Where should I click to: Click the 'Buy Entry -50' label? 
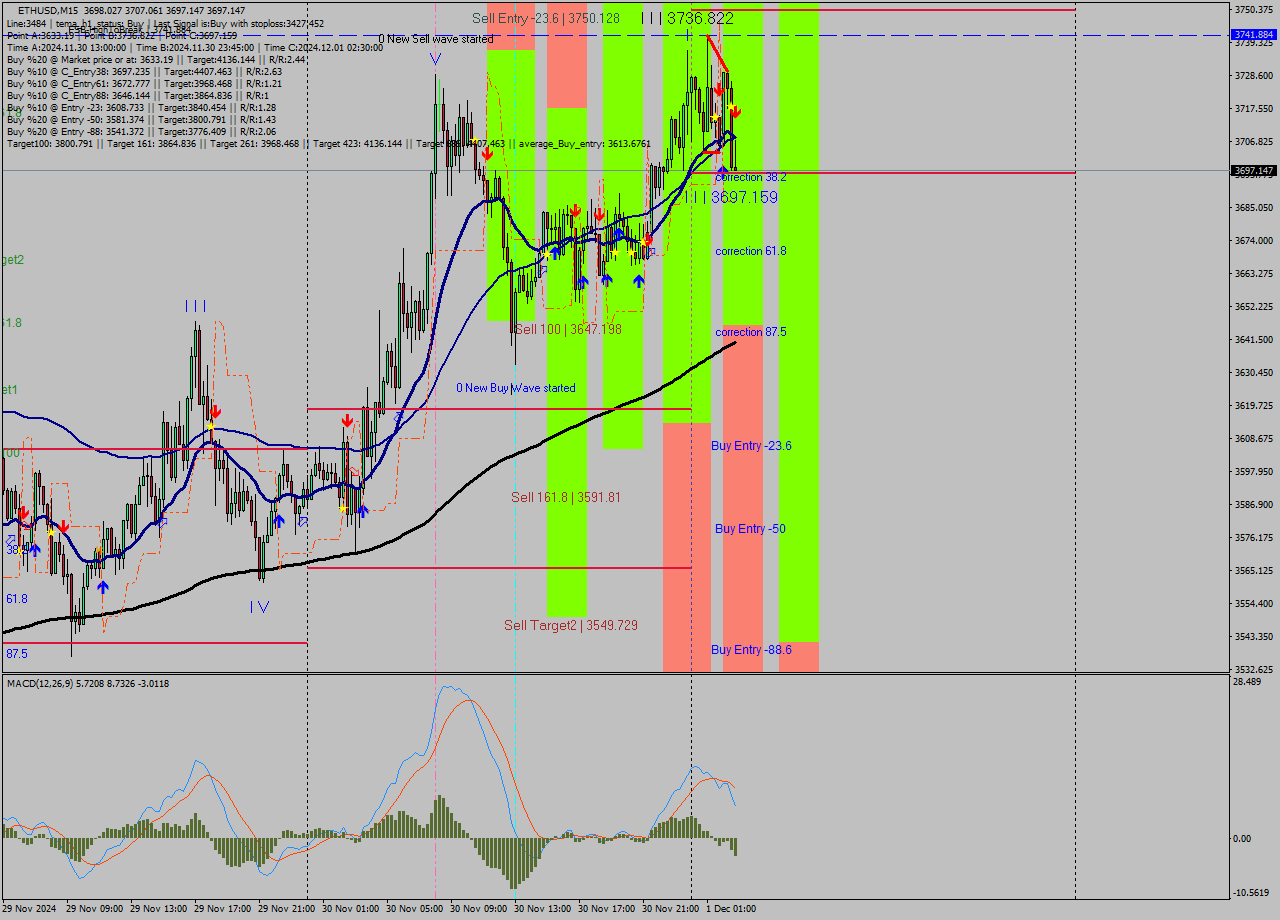(x=750, y=529)
